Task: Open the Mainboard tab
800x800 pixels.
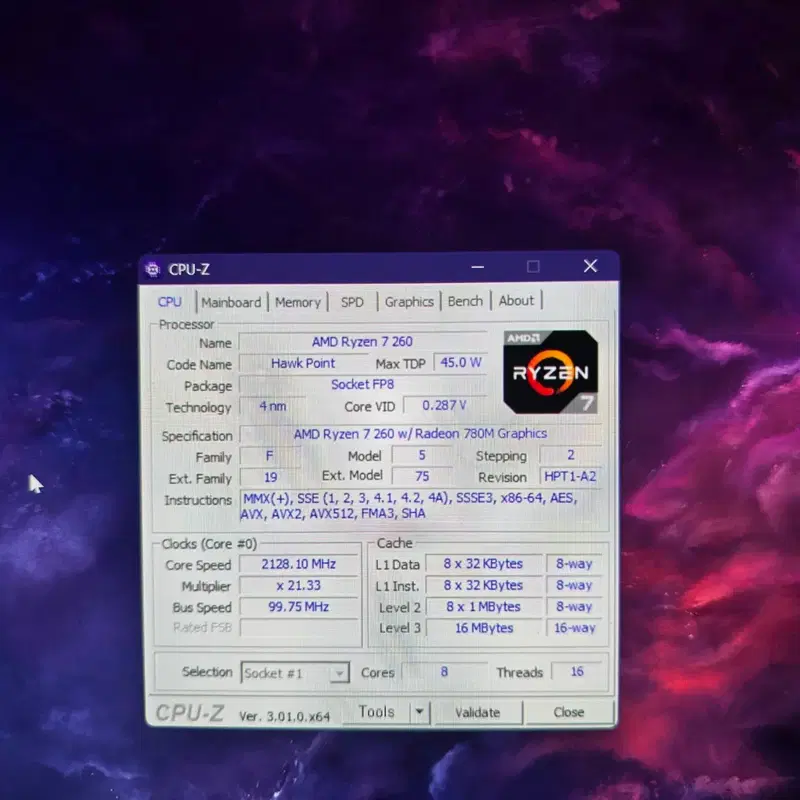Action: (x=231, y=302)
